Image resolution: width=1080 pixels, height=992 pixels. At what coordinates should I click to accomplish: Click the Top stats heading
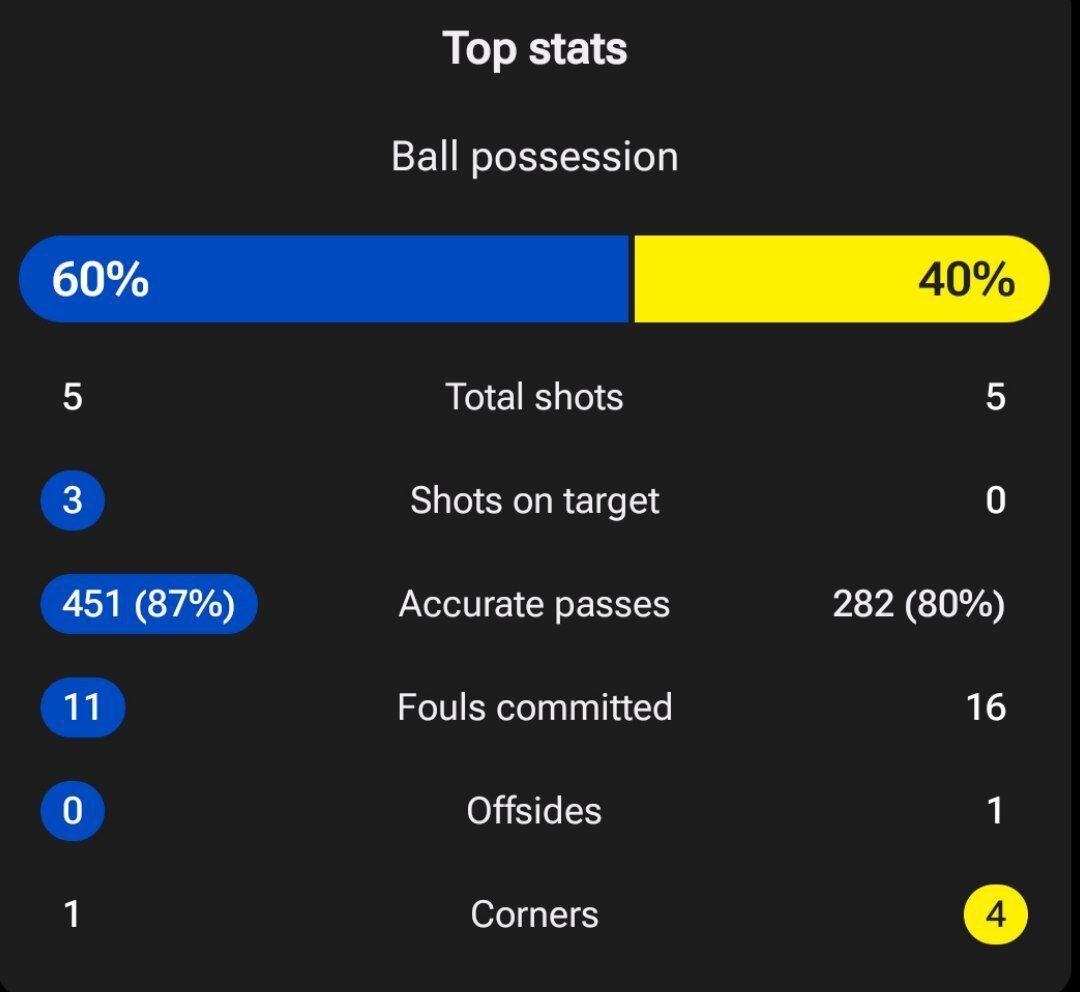coord(535,49)
